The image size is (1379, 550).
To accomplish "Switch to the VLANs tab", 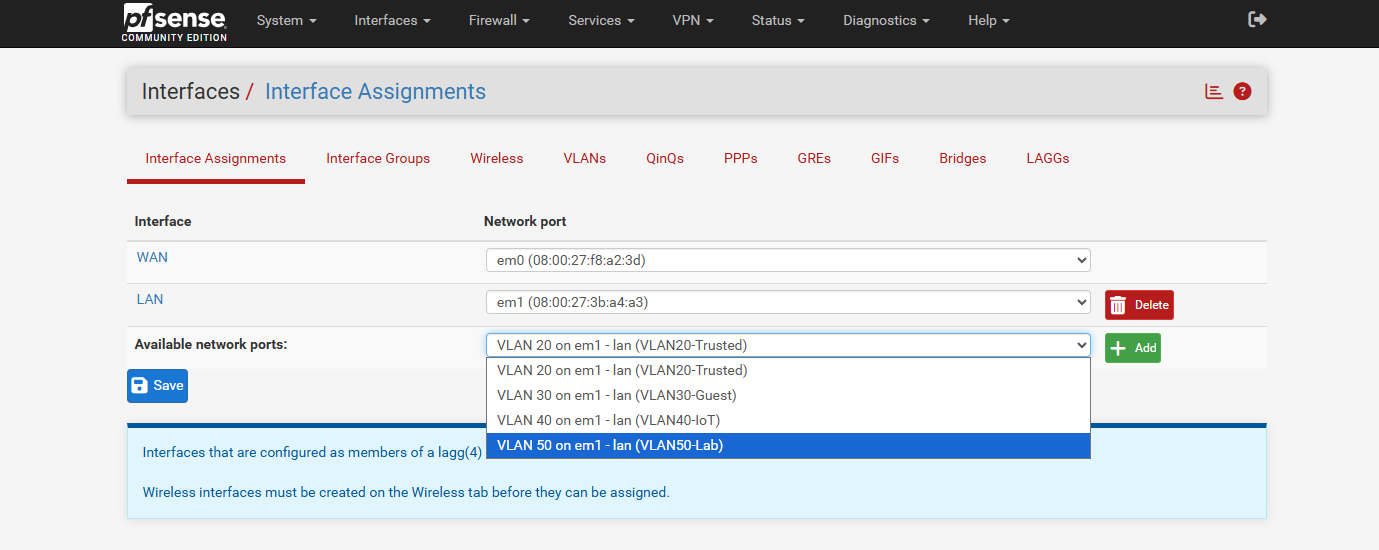I will 585,158.
